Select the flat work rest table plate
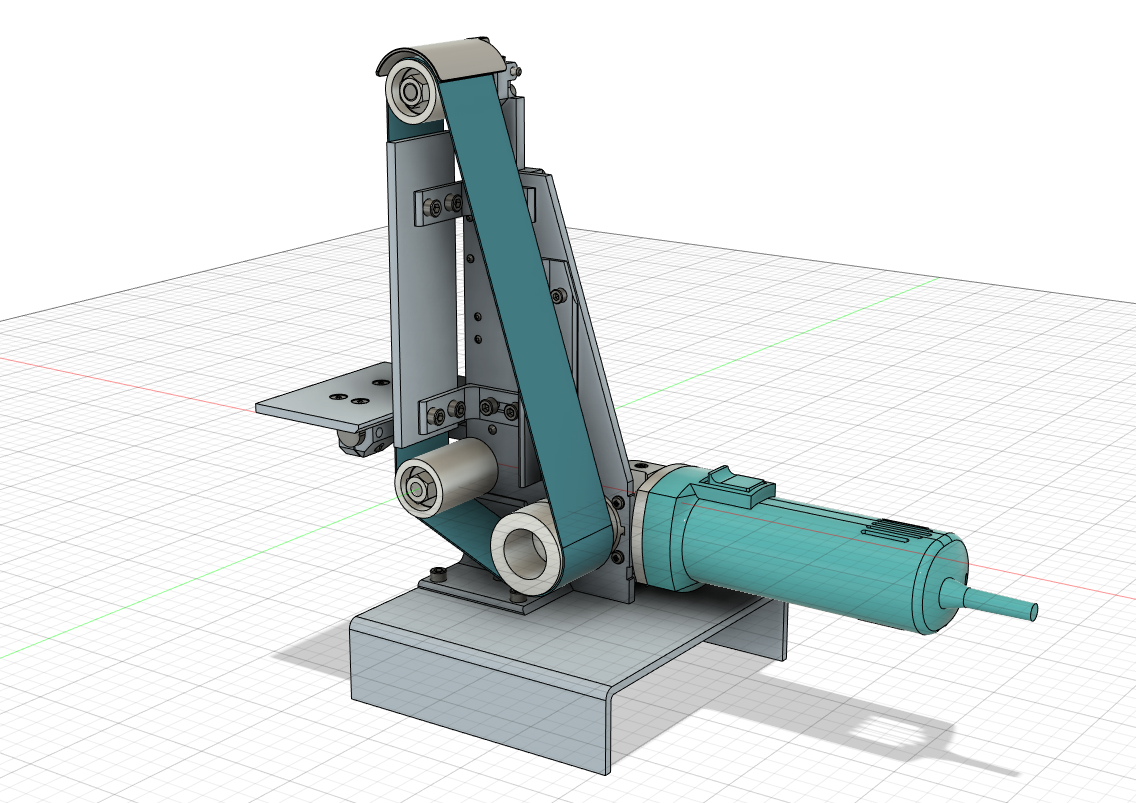 pyautogui.click(x=326, y=396)
